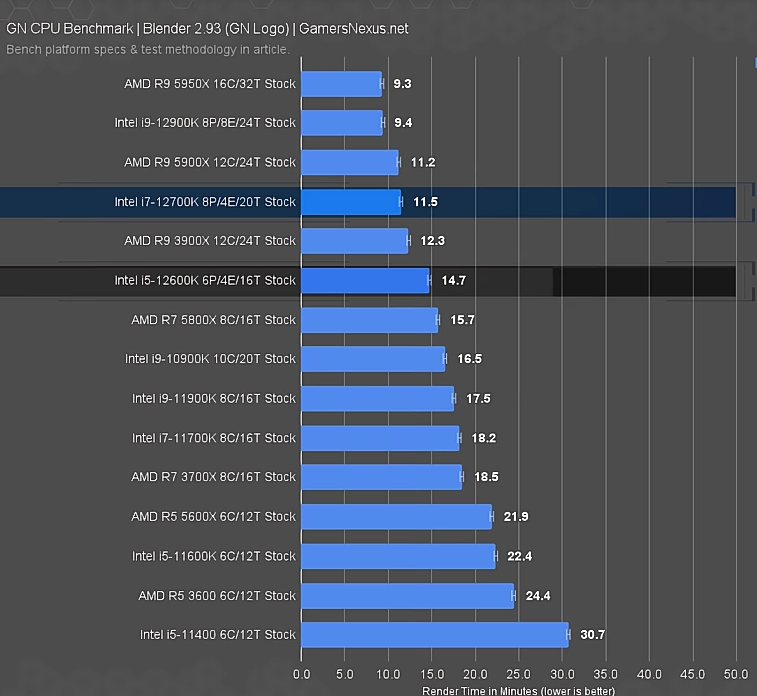Click the 12.3 value next to the 3900X bar
Screen dimensions: 757x696
(x=433, y=241)
